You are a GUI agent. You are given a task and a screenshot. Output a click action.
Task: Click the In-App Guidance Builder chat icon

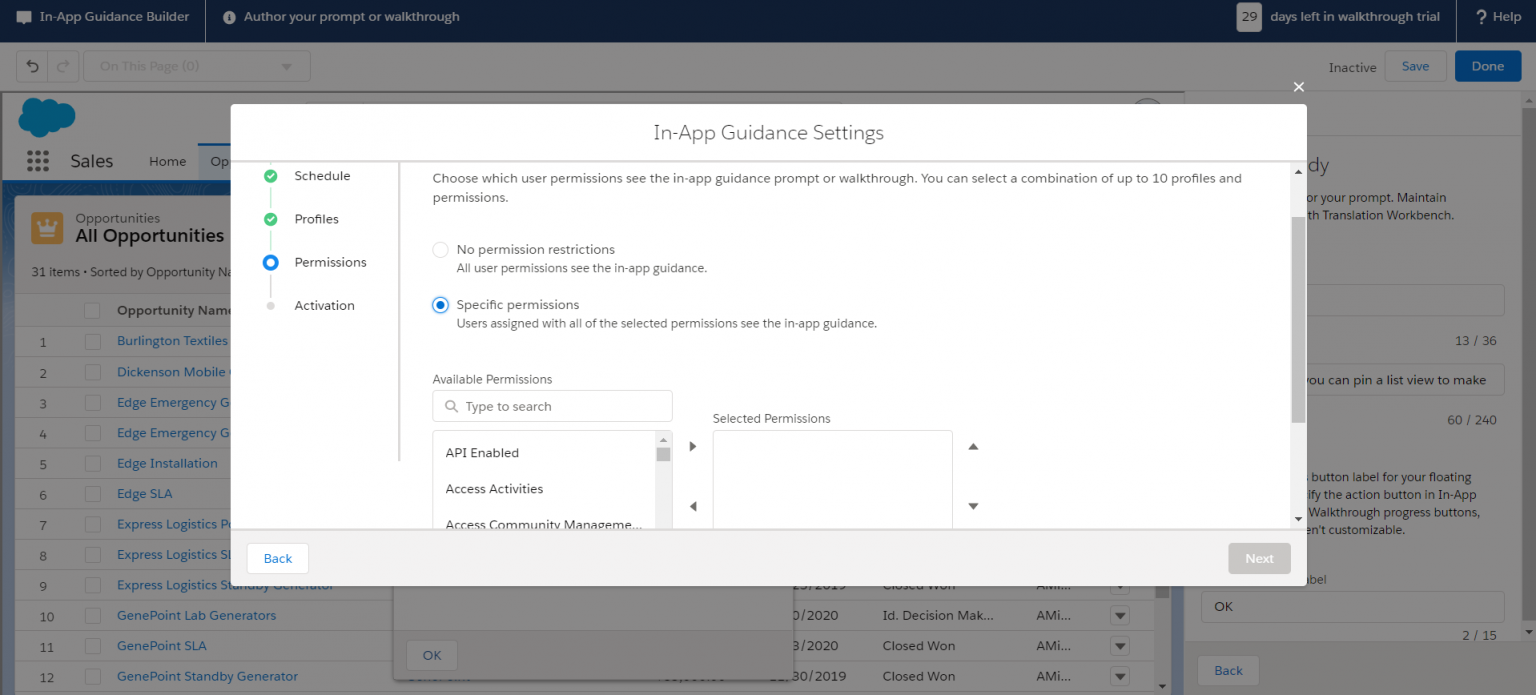[x=24, y=17]
